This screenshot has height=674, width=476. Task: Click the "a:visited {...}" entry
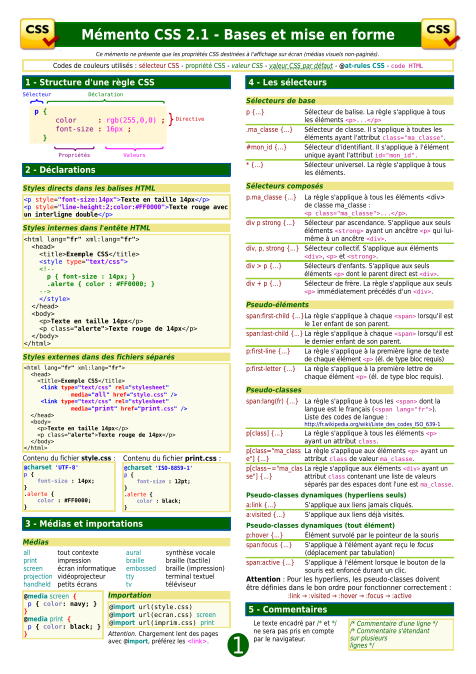click(265, 515)
